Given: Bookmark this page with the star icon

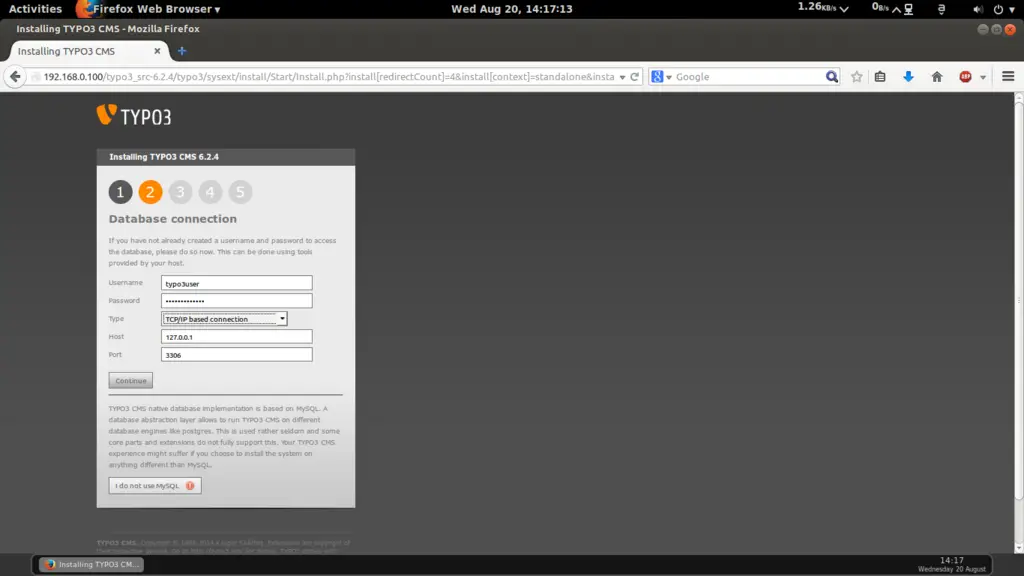Looking at the screenshot, I should tap(856, 76).
